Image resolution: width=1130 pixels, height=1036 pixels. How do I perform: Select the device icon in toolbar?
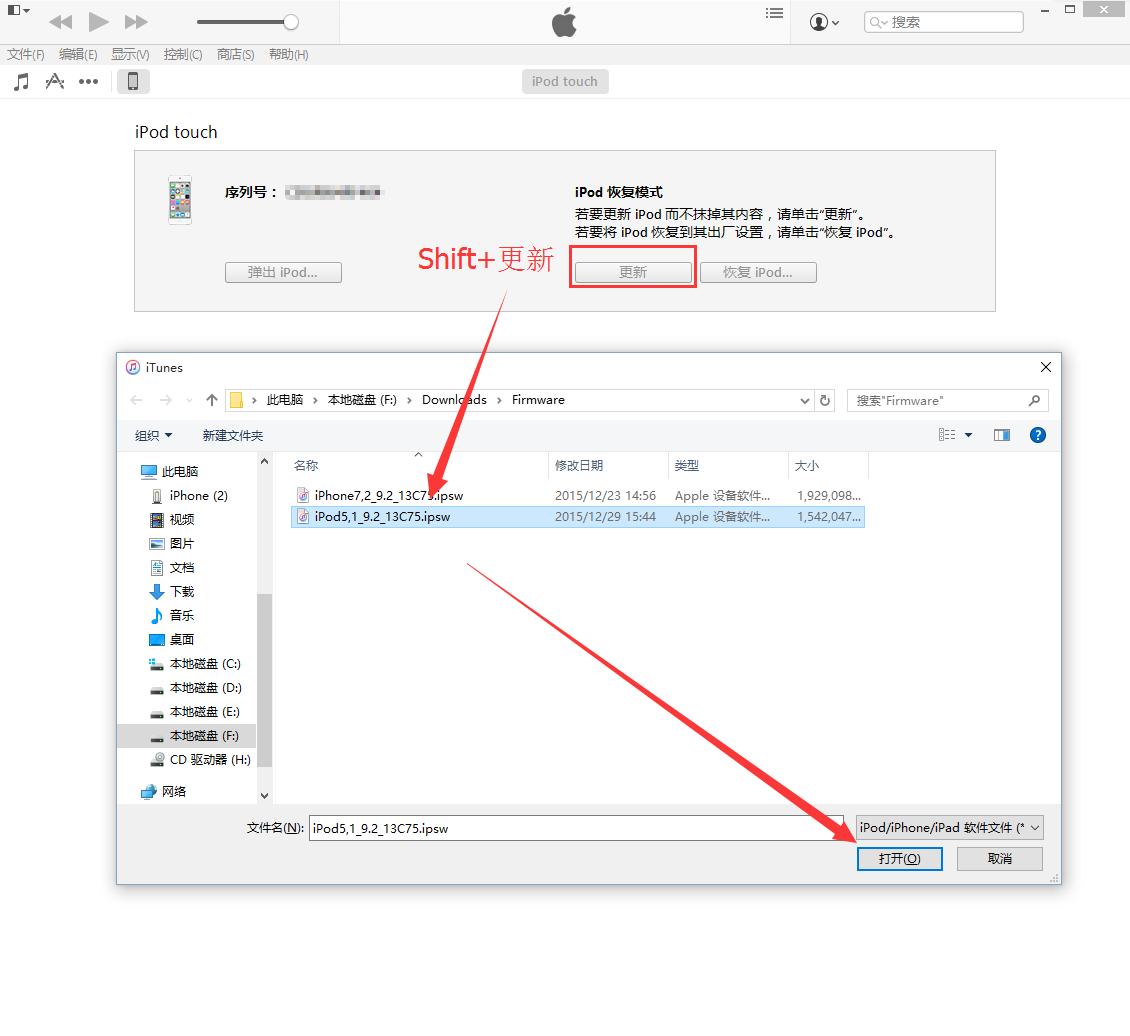[133, 81]
